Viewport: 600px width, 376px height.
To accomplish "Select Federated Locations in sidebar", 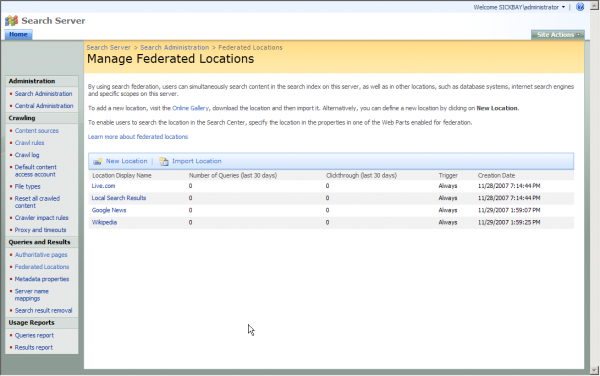I will [42, 267].
